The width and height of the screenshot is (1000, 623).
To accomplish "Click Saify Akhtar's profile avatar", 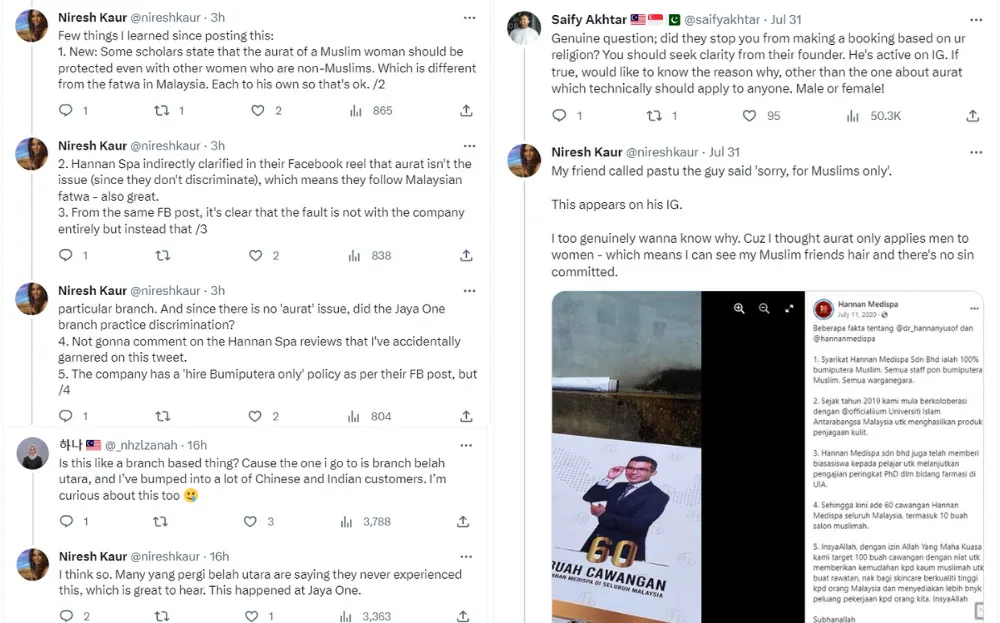I will (x=525, y=26).
